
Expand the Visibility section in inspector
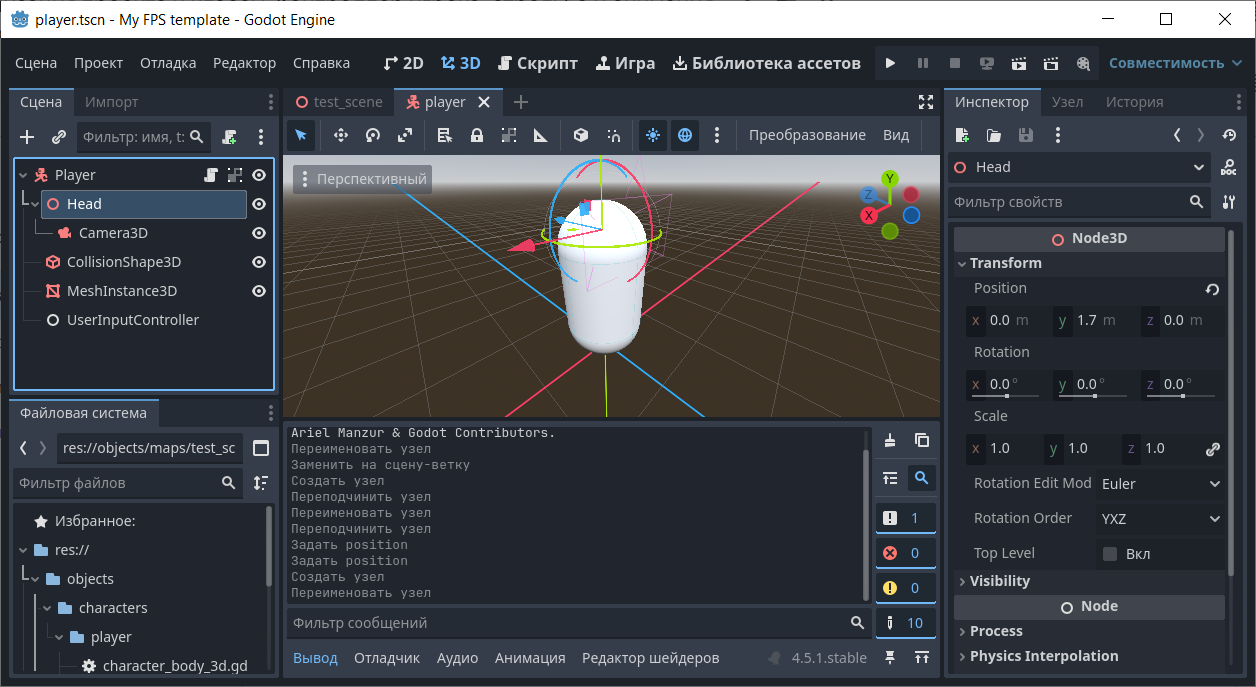[999, 581]
